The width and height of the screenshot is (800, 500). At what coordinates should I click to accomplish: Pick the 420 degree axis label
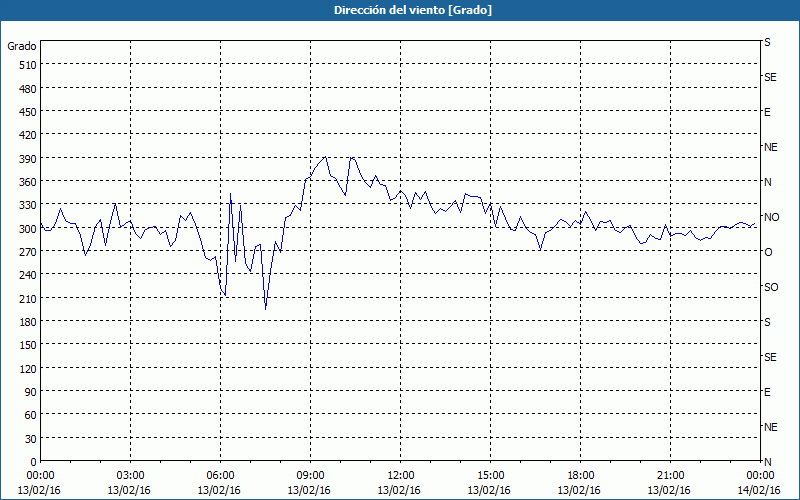click(29, 135)
